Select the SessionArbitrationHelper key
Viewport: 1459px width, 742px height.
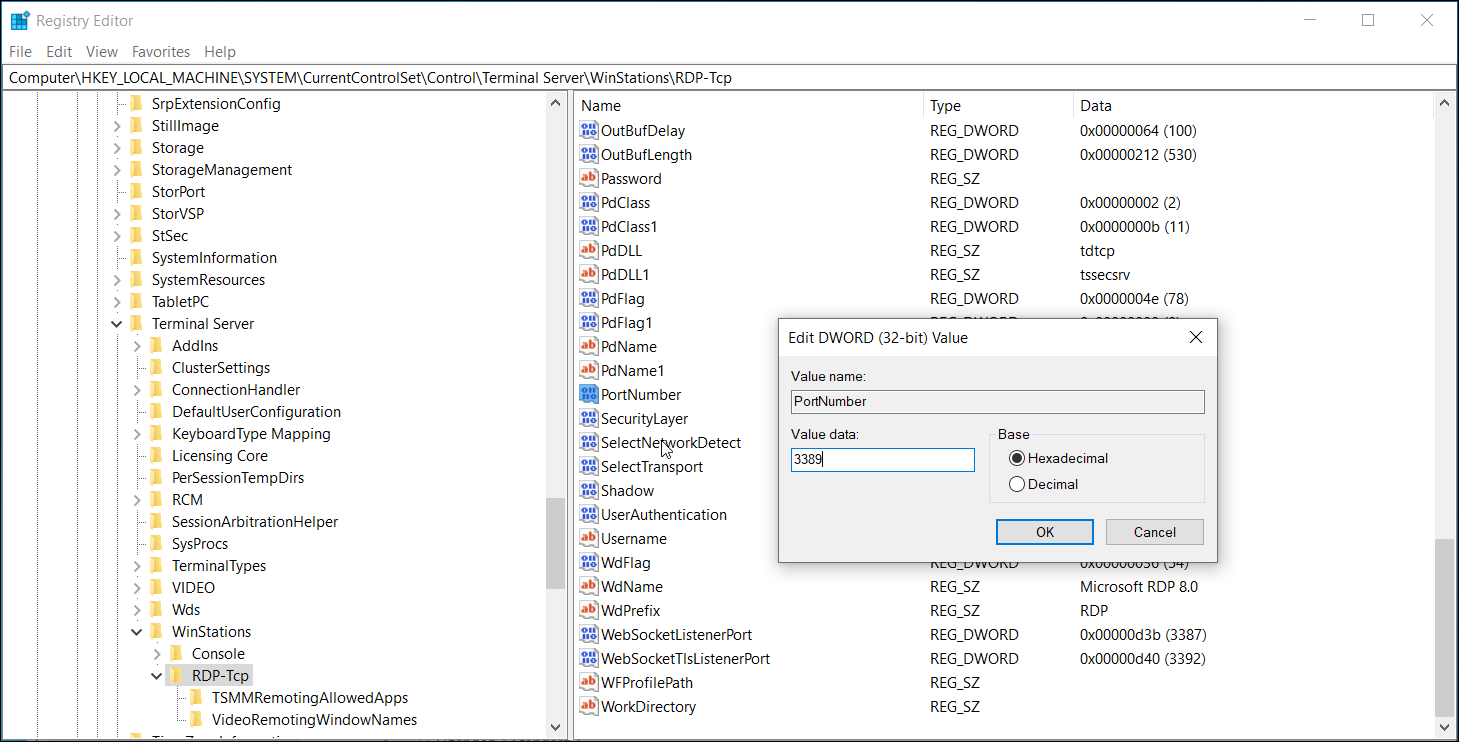point(255,522)
